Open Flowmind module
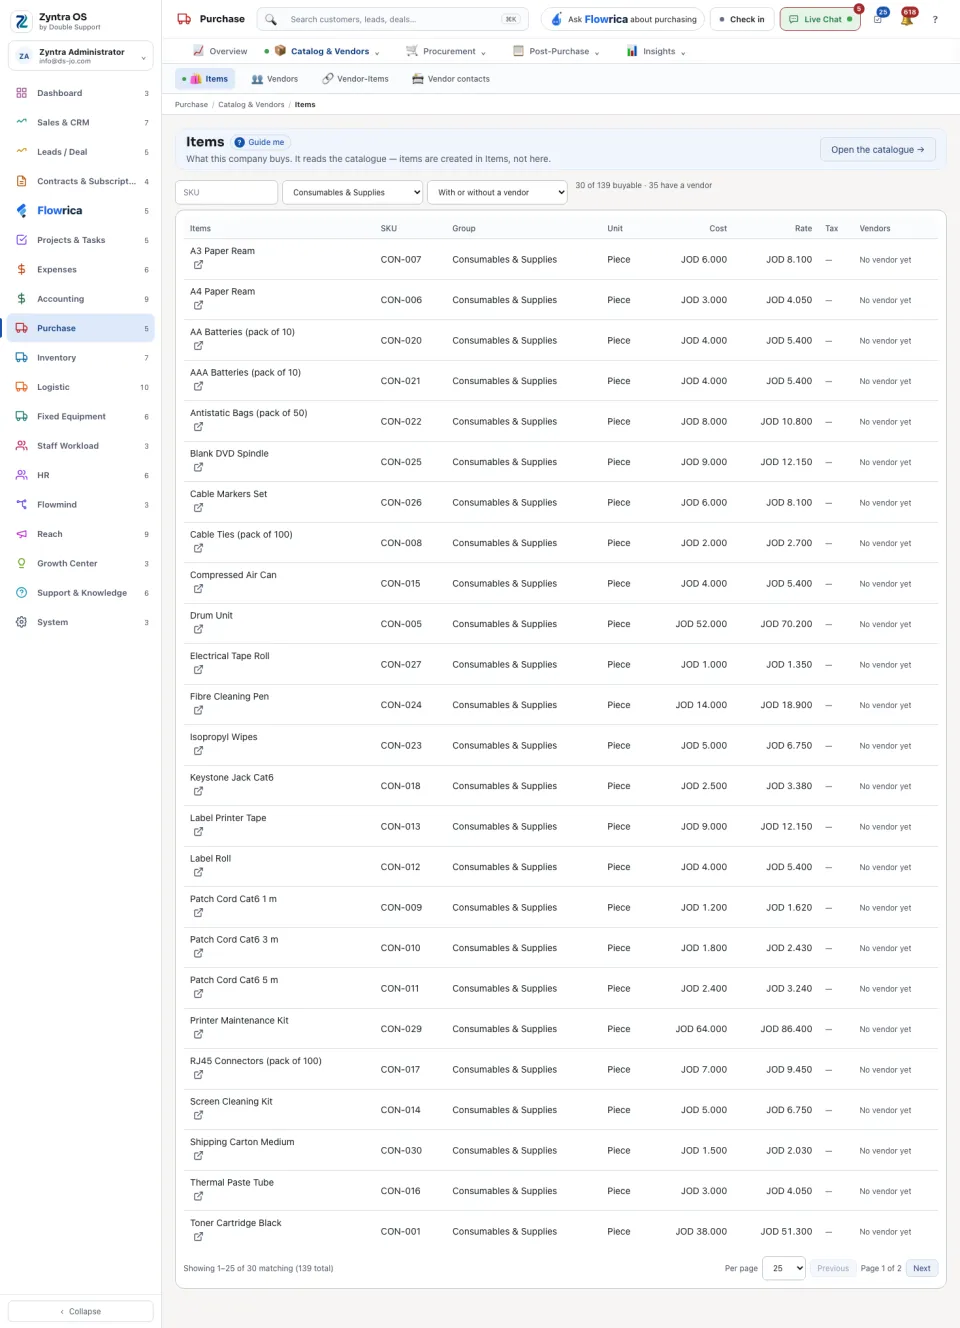The height and width of the screenshot is (1328, 960). pyautogui.click(x=80, y=504)
